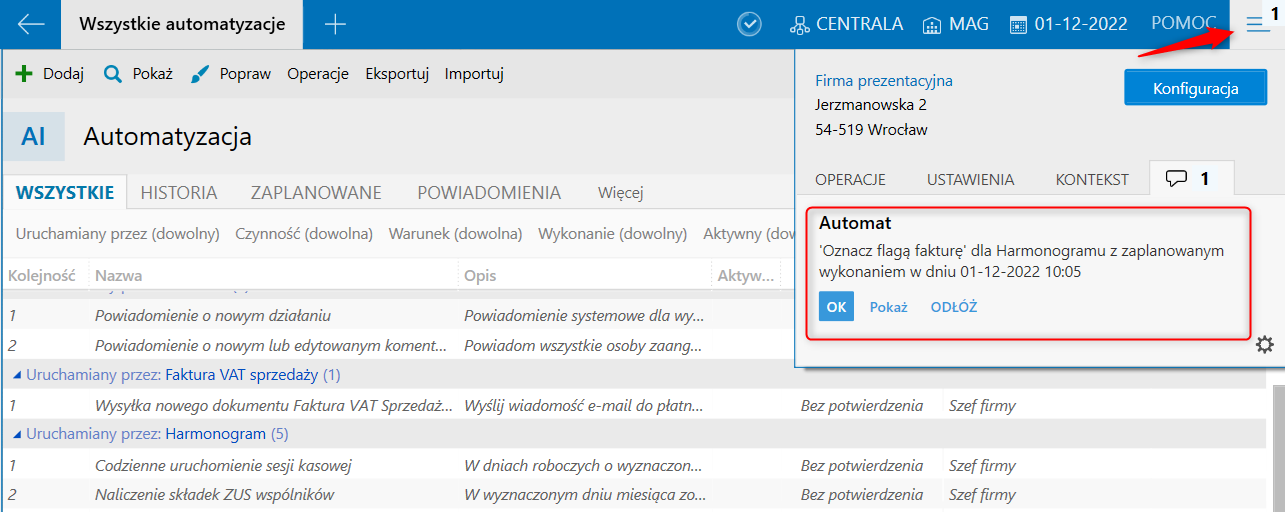Screen dimensions: 1285x512
Task: Collapse the Faktura VAT sprzedaży group
Action: tap(16, 375)
